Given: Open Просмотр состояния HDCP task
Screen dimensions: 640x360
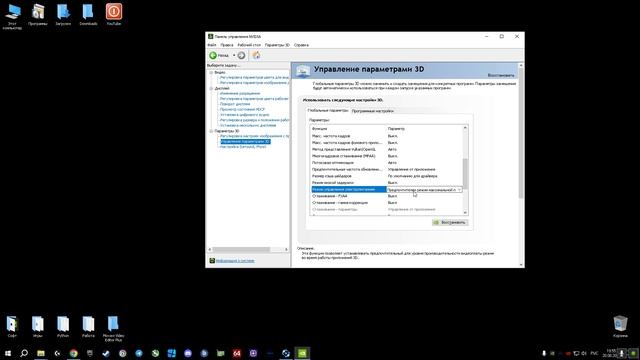Looking at the screenshot, I should click(x=242, y=109).
